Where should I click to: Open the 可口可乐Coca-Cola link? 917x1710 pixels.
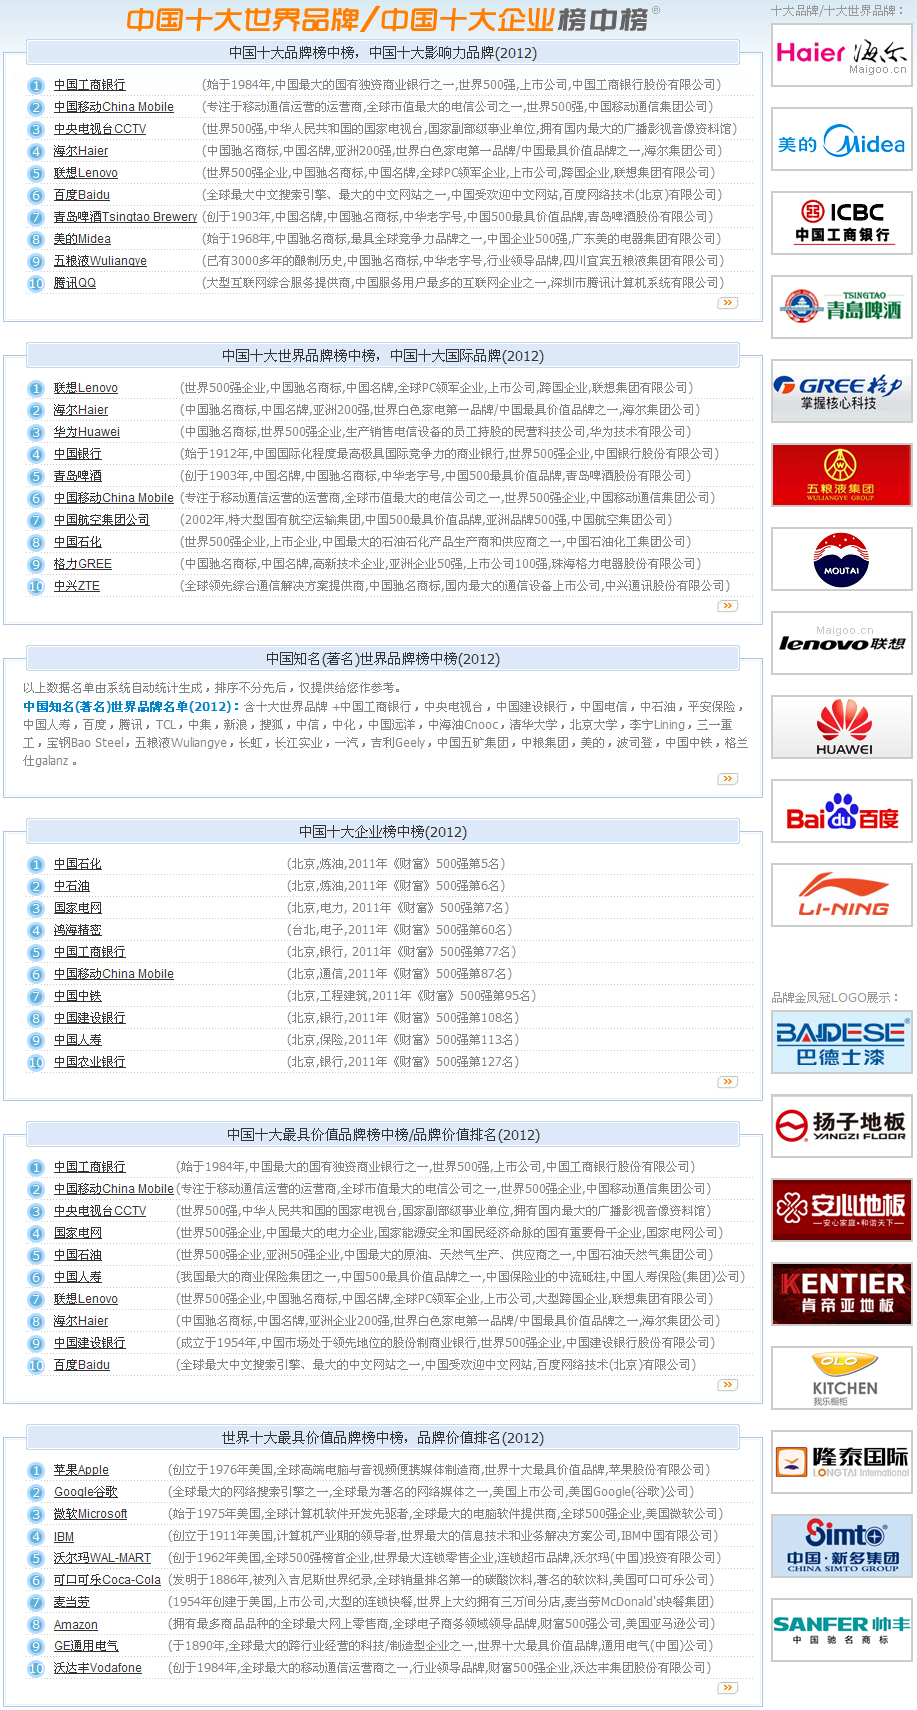[x=107, y=1580]
